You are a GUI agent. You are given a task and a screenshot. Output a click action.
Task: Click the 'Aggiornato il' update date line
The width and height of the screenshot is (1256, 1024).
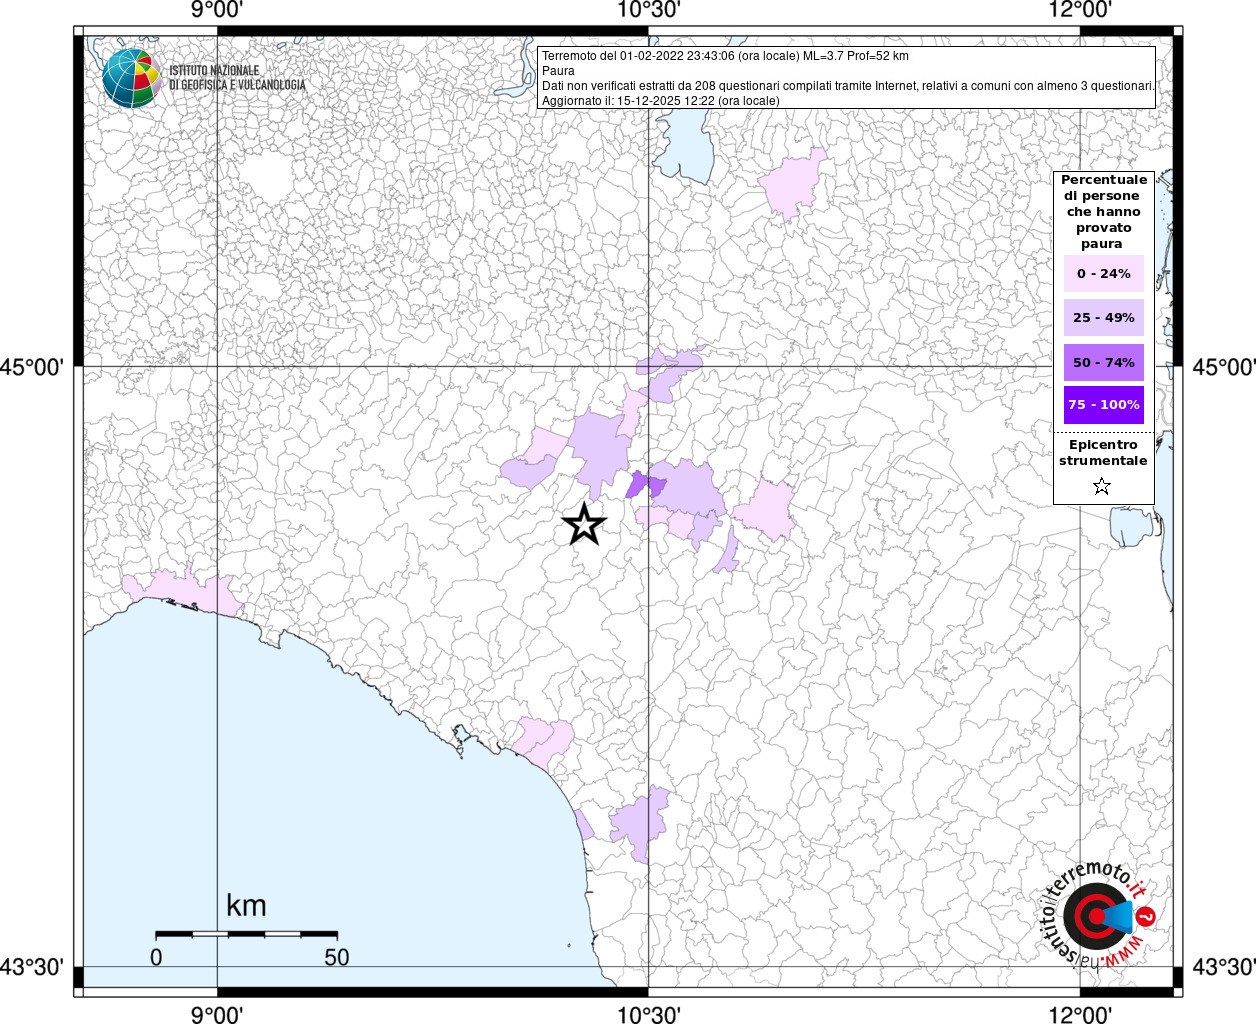[x=660, y=101]
